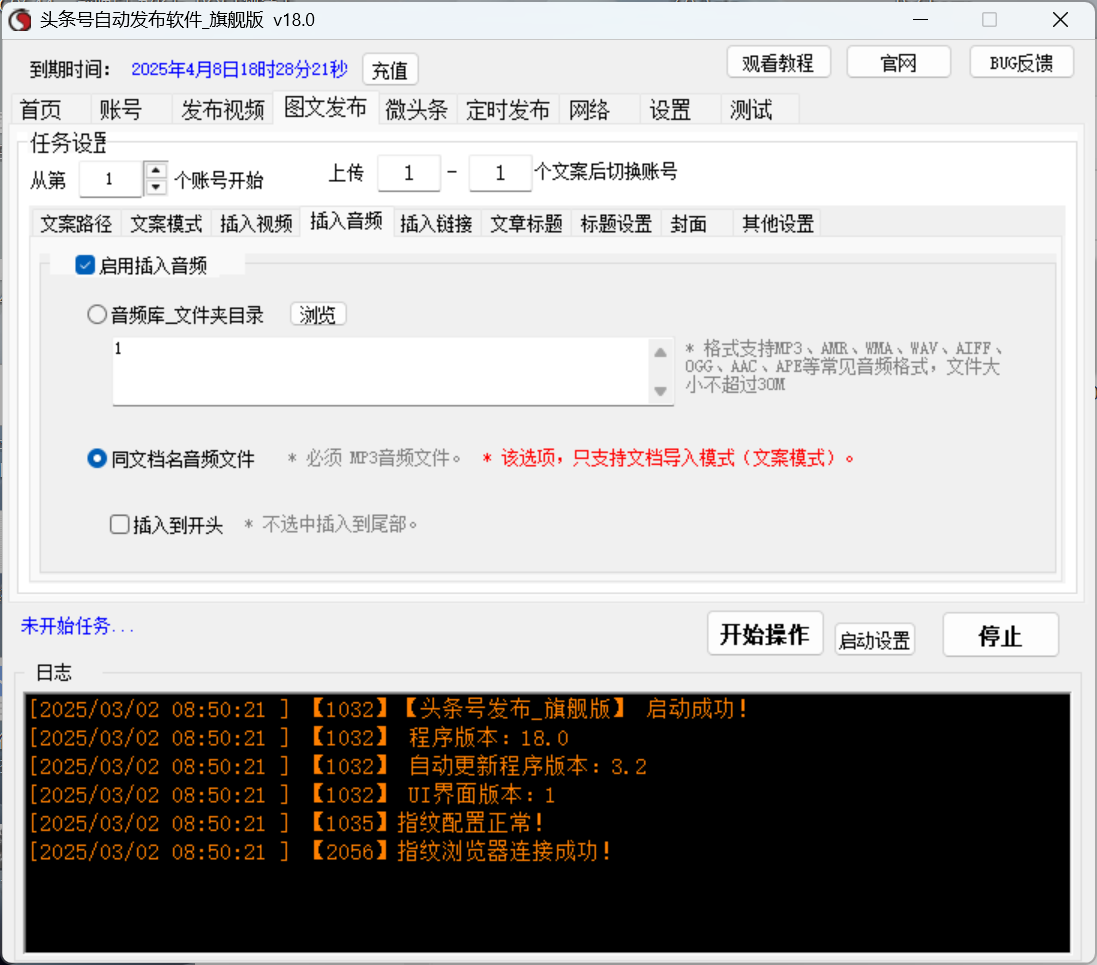Click the starting account number field
The width and height of the screenshot is (1097, 965).
pos(111,179)
